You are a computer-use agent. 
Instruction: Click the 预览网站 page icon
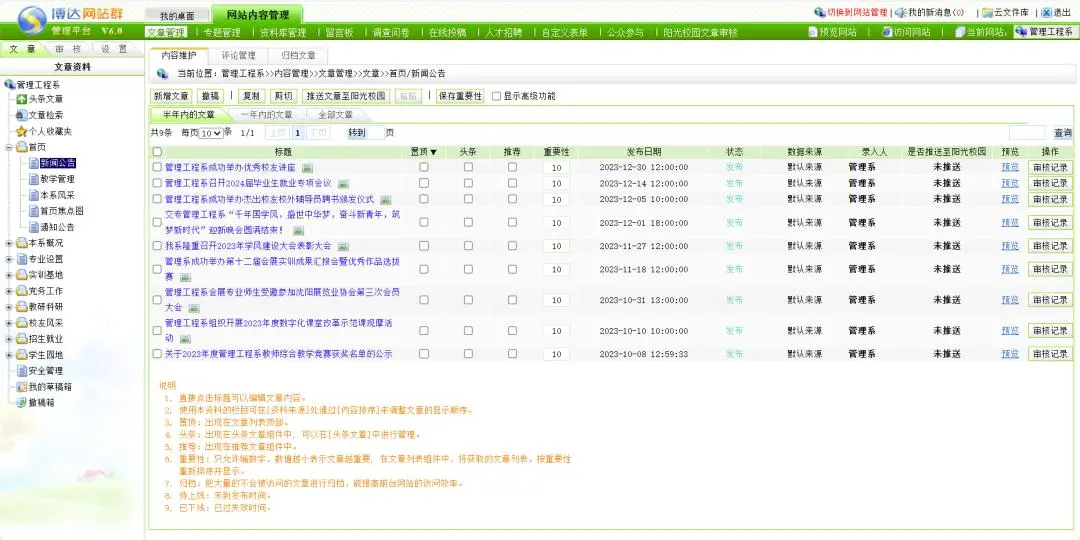pos(812,32)
